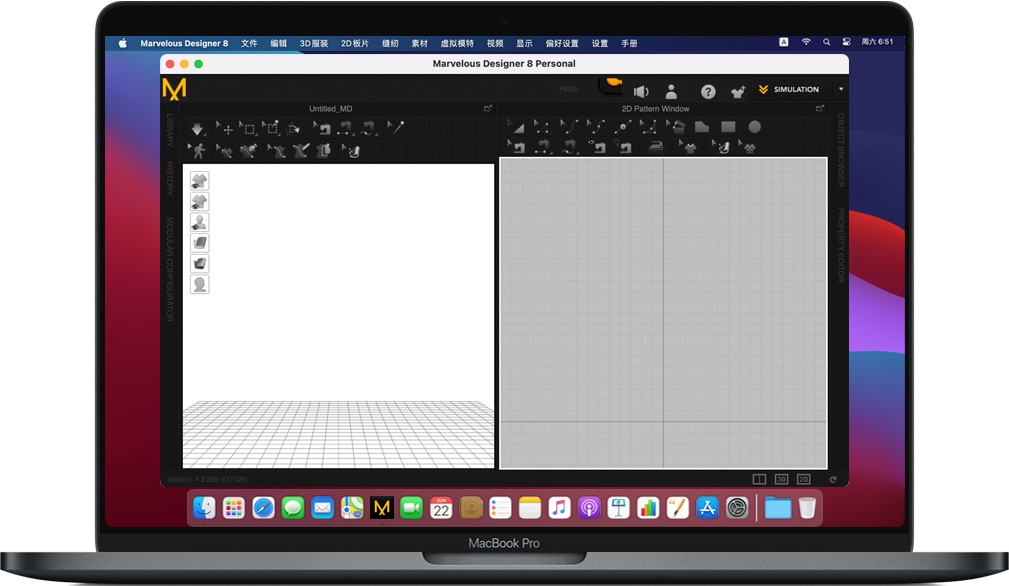Toggle Show Garment visibility button
The width and height of the screenshot is (1009, 586).
pos(199,181)
